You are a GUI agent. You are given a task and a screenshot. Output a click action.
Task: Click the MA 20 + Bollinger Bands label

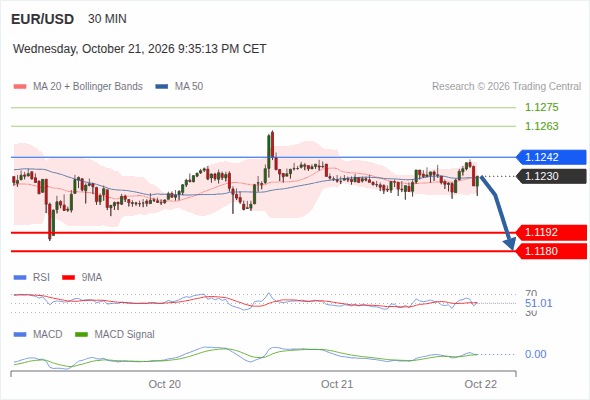(88, 87)
